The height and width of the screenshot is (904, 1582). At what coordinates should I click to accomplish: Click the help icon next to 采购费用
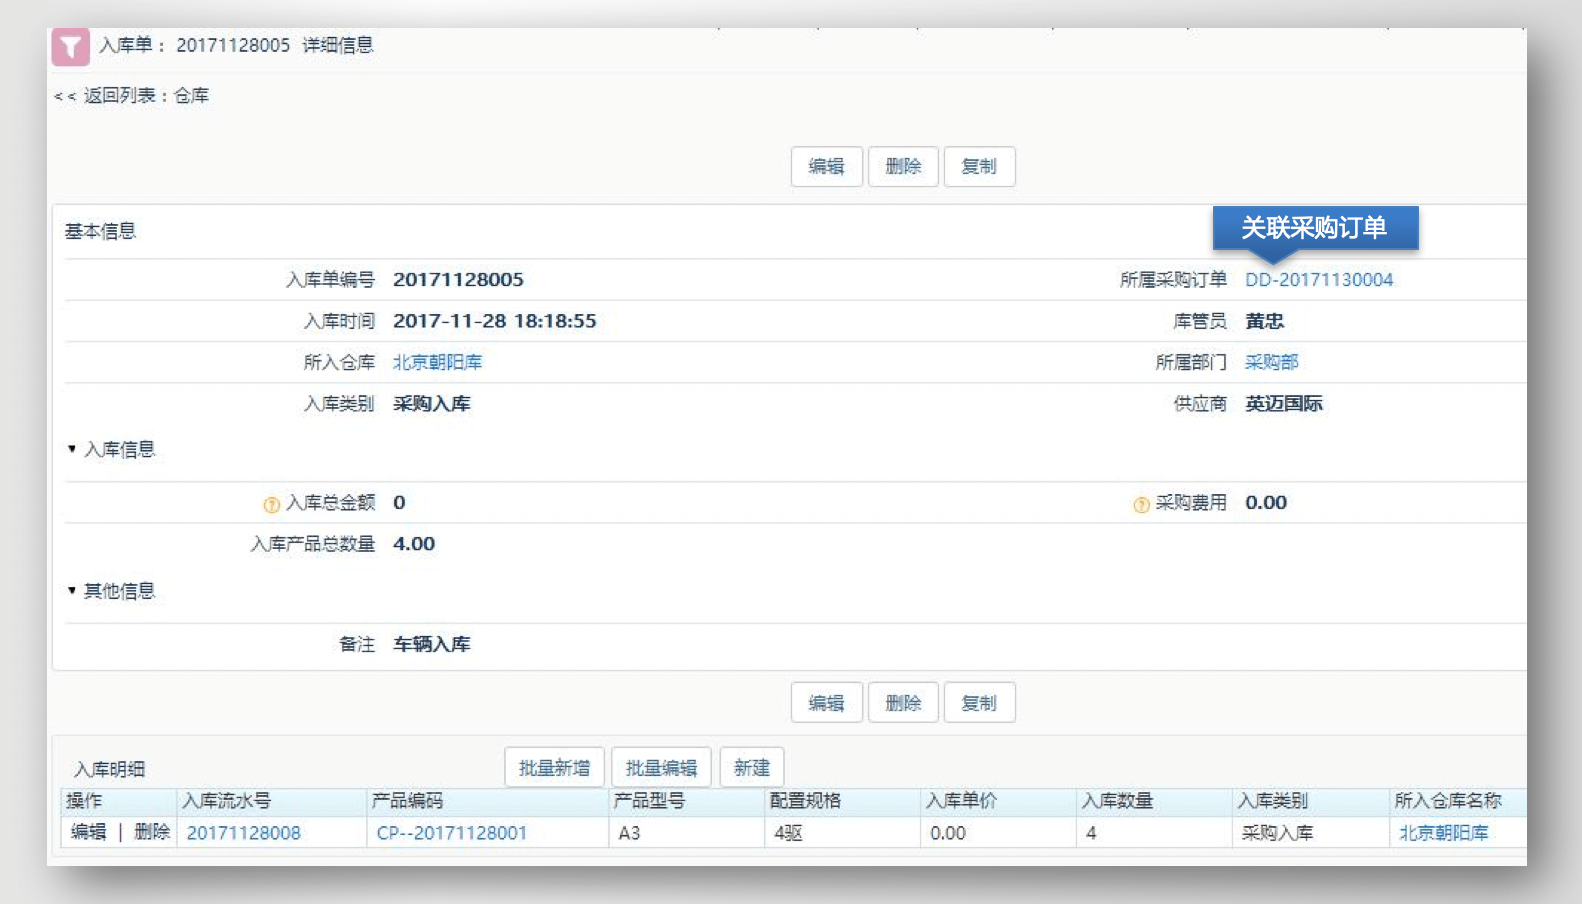1141,505
